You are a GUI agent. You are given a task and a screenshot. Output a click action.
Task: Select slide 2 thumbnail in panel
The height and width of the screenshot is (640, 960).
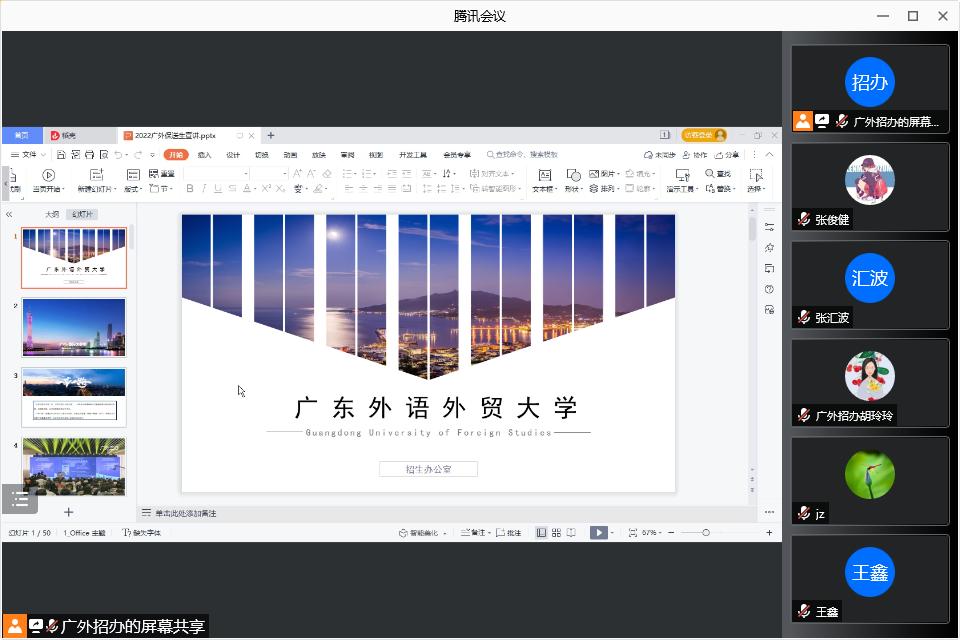point(74,327)
